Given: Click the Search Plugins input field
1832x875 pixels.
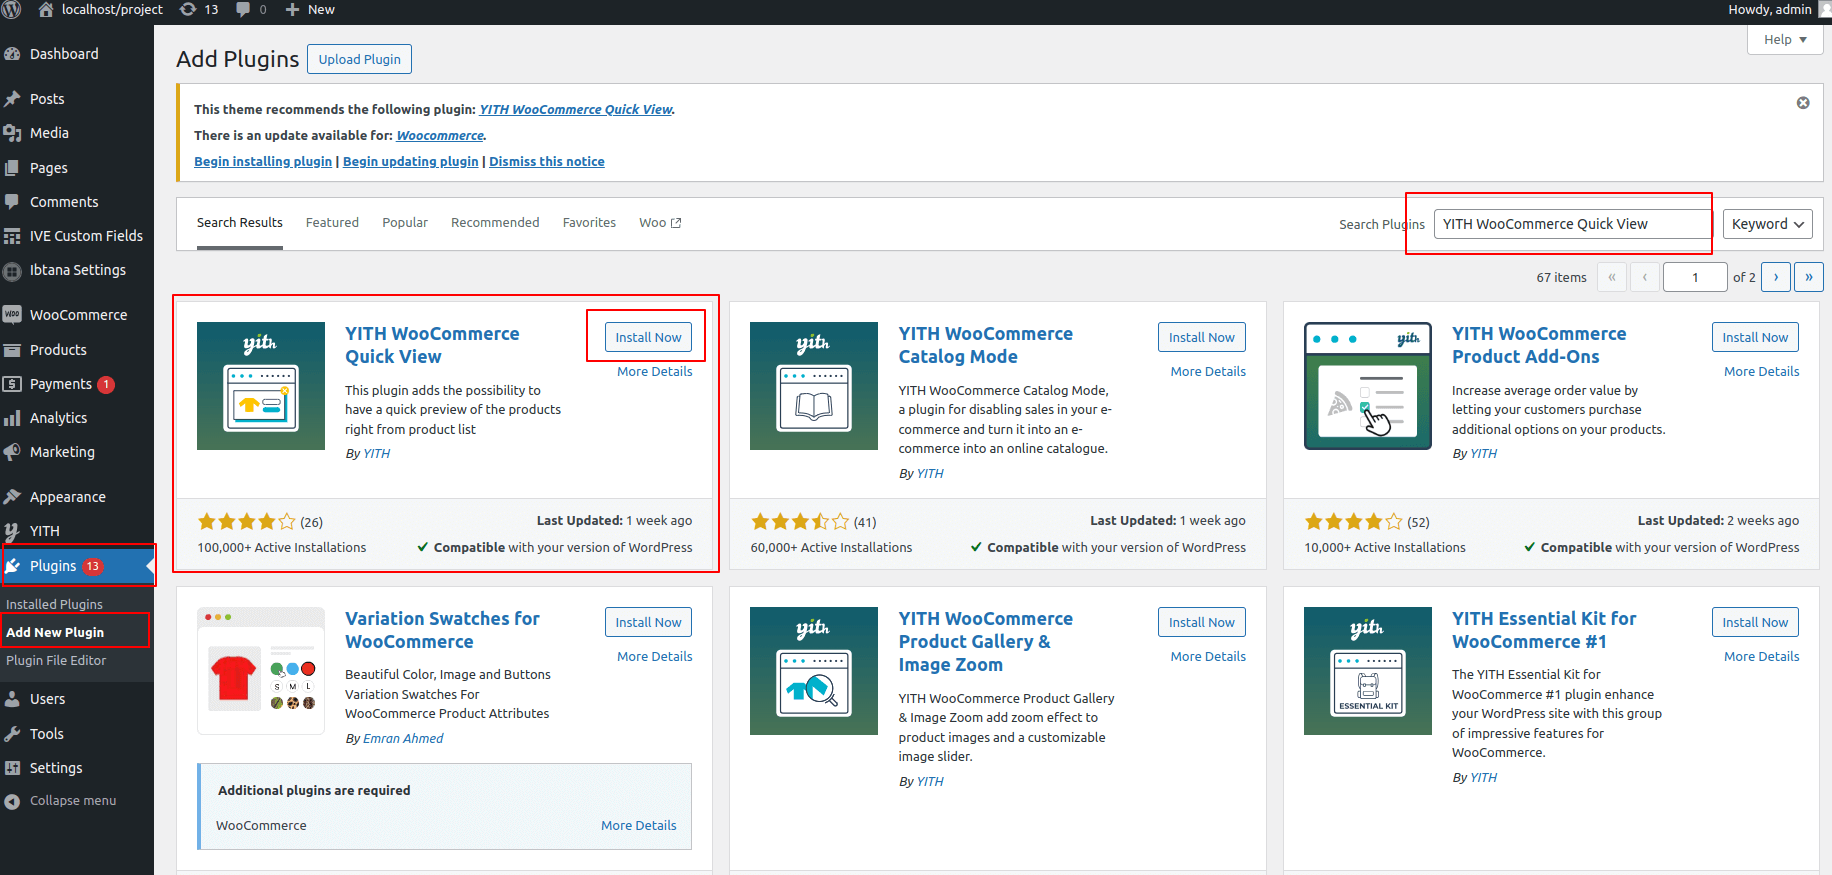Looking at the screenshot, I should [1572, 224].
